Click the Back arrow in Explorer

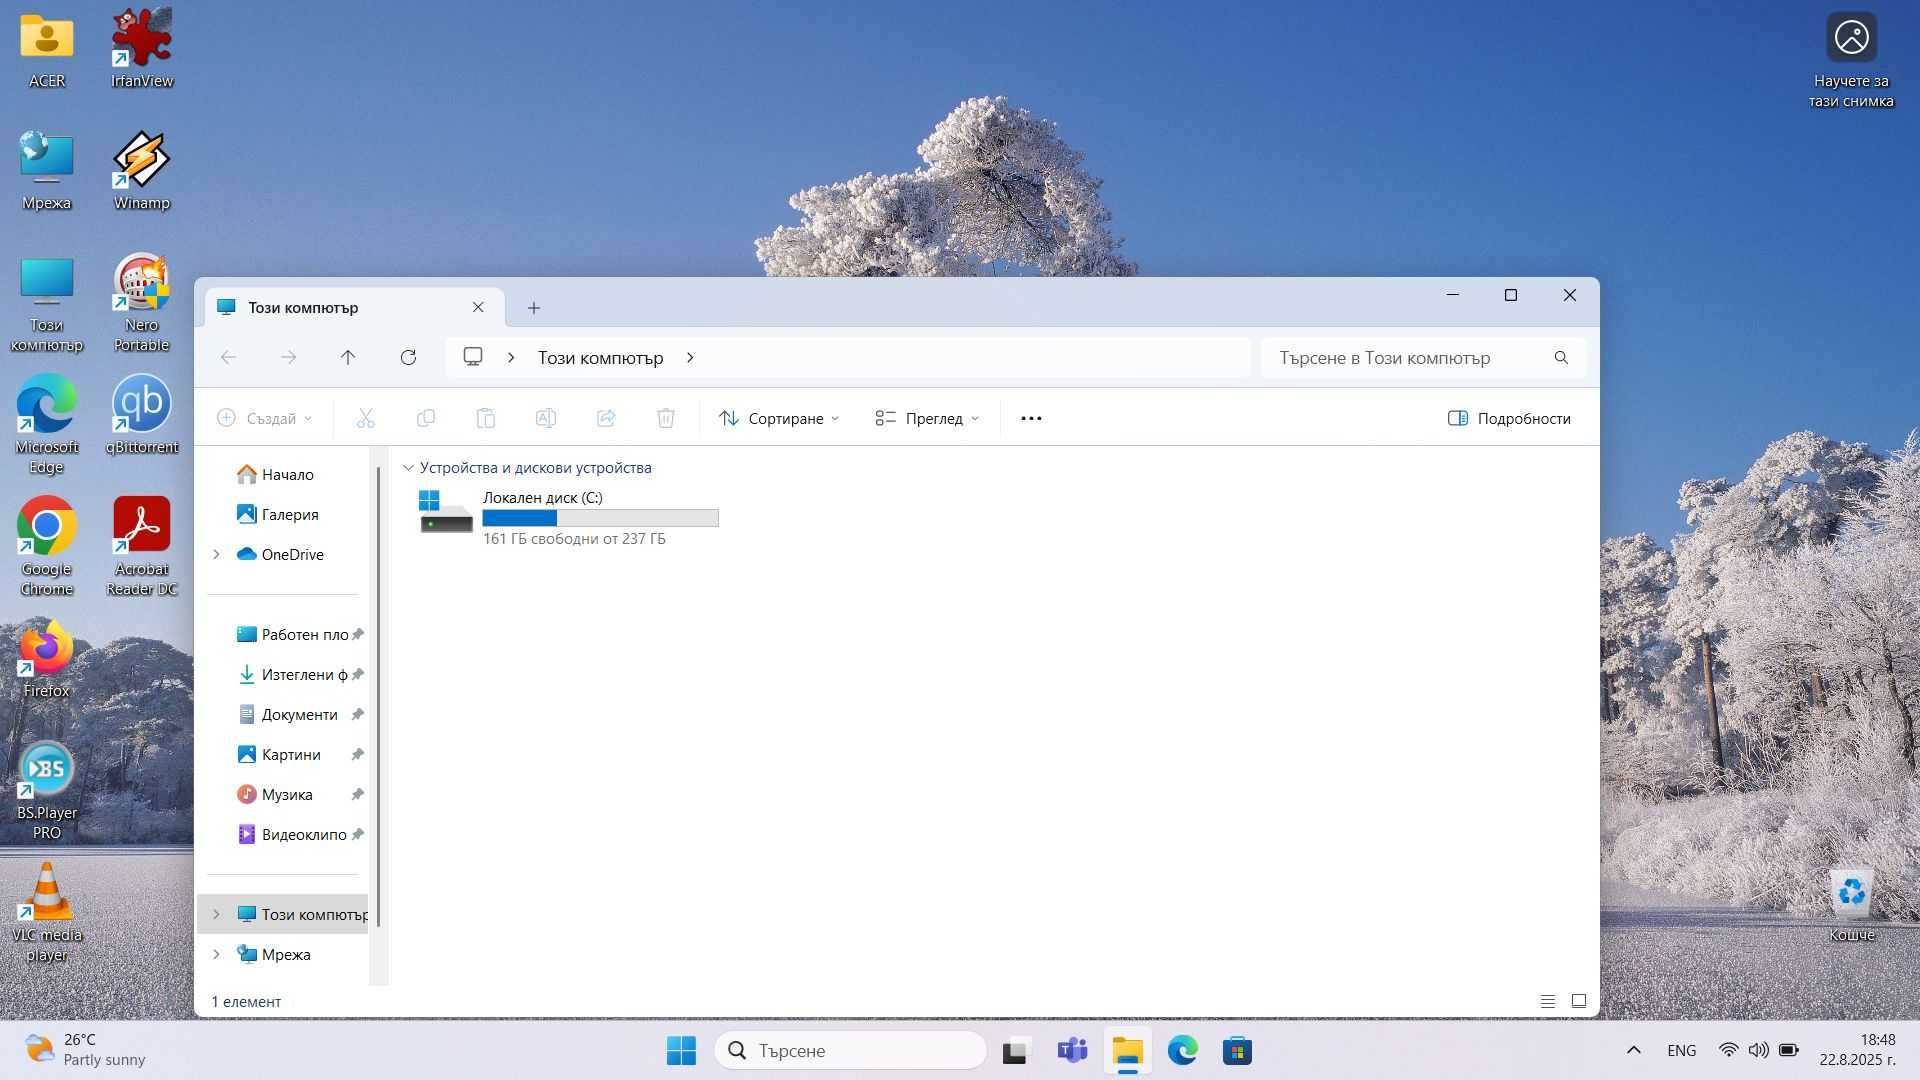pyautogui.click(x=228, y=357)
